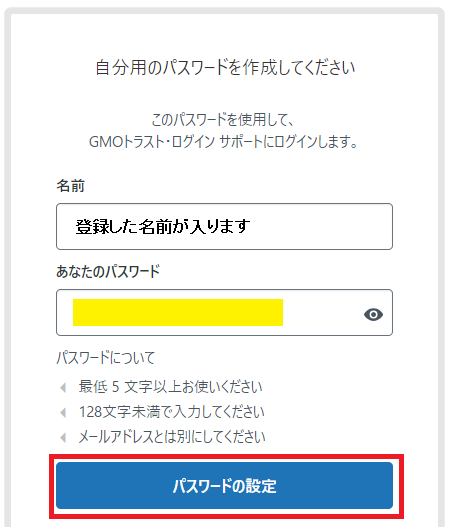The height and width of the screenshot is (527, 456).
Task: Click the triangle beside 最低 5 文字以上お使いください
Action: (x=63, y=388)
